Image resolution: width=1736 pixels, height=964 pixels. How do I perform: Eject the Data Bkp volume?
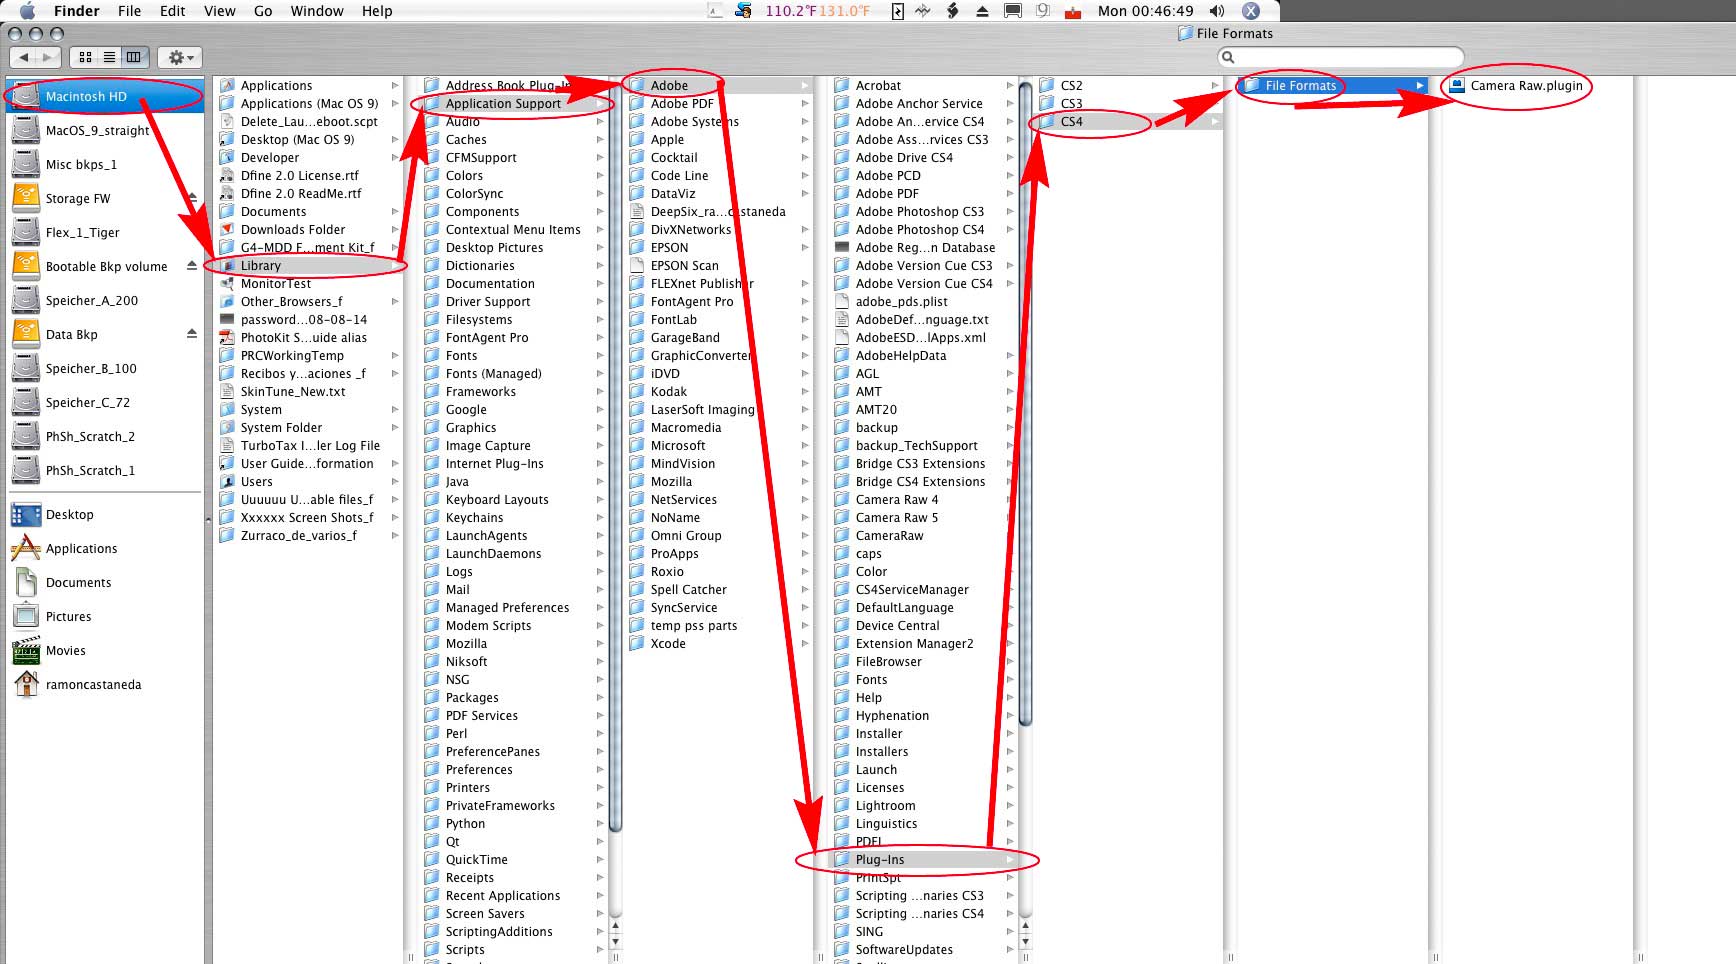(191, 334)
